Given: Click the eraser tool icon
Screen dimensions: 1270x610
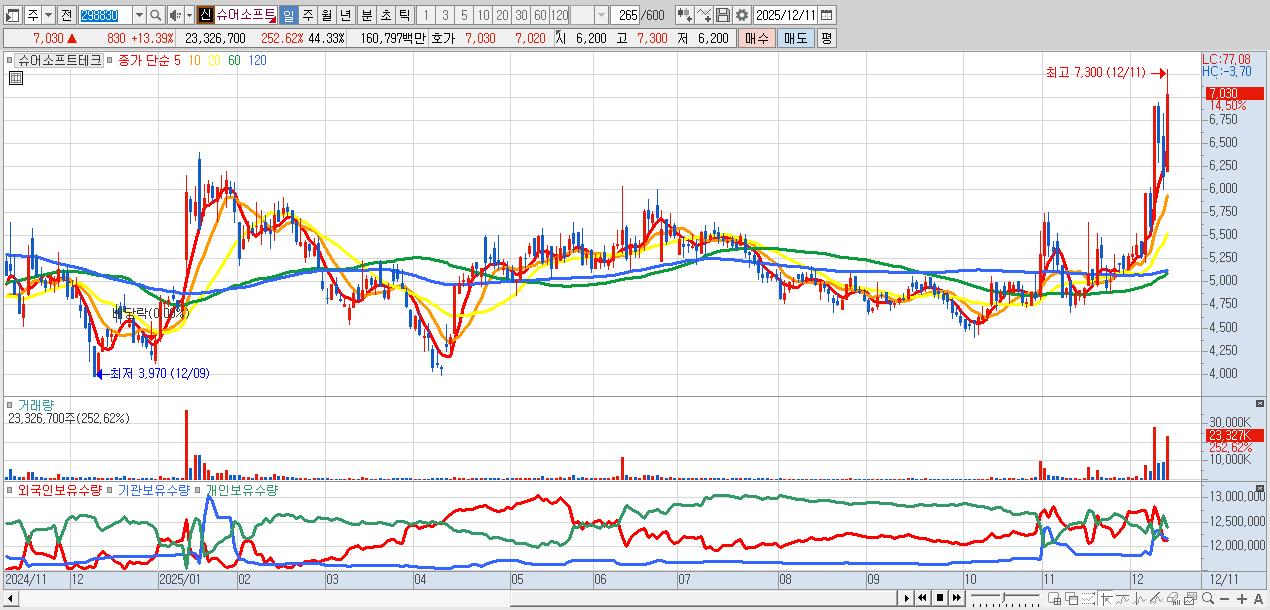Looking at the screenshot, I should point(1174,598).
